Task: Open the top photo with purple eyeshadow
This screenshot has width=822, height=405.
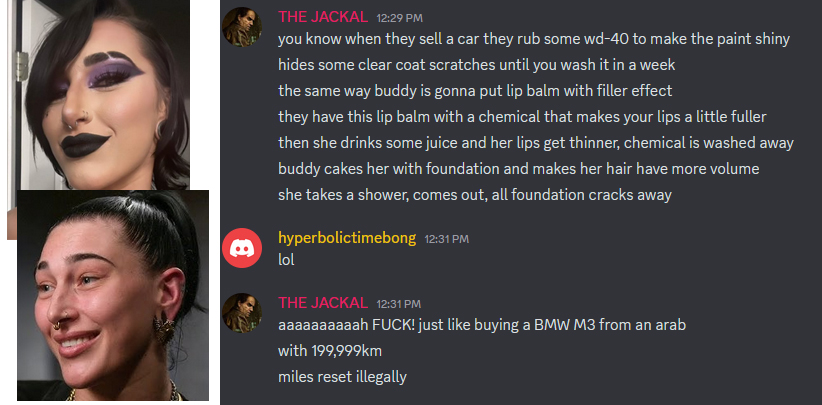Action: pos(99,95)
